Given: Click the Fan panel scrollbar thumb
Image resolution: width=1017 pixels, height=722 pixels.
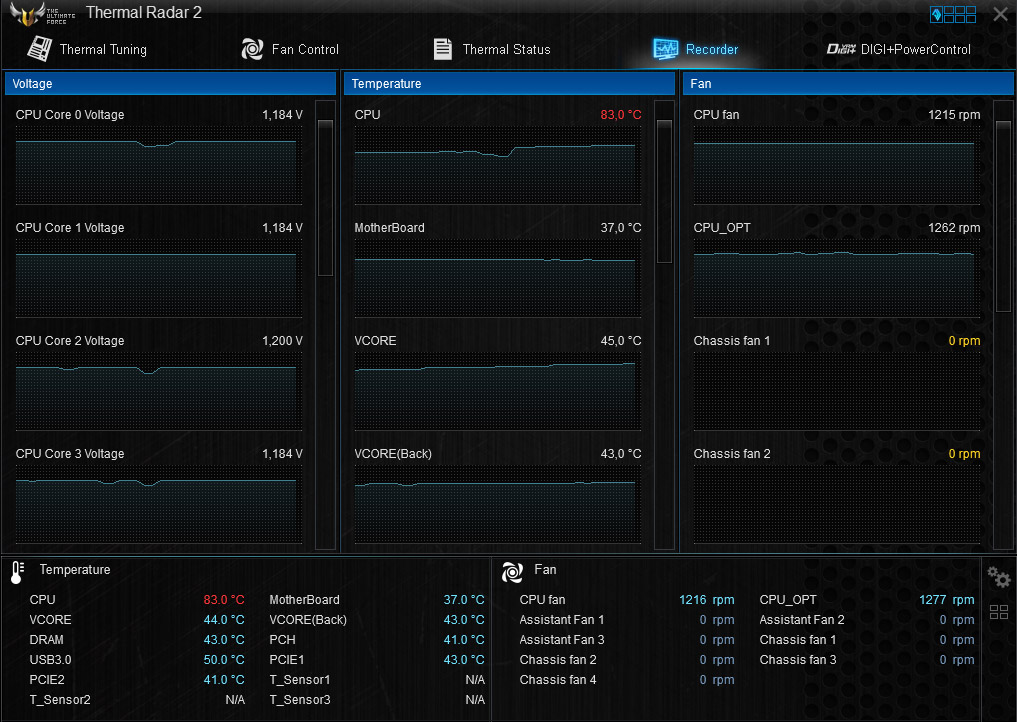Looking at the screenshot, I should [x=1003, y=216].
